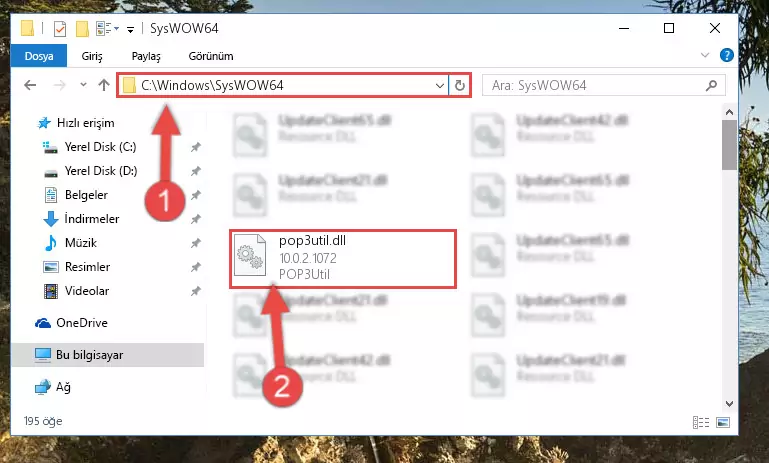
Task: Click the search magnifier icon
Action: [711, 85]
